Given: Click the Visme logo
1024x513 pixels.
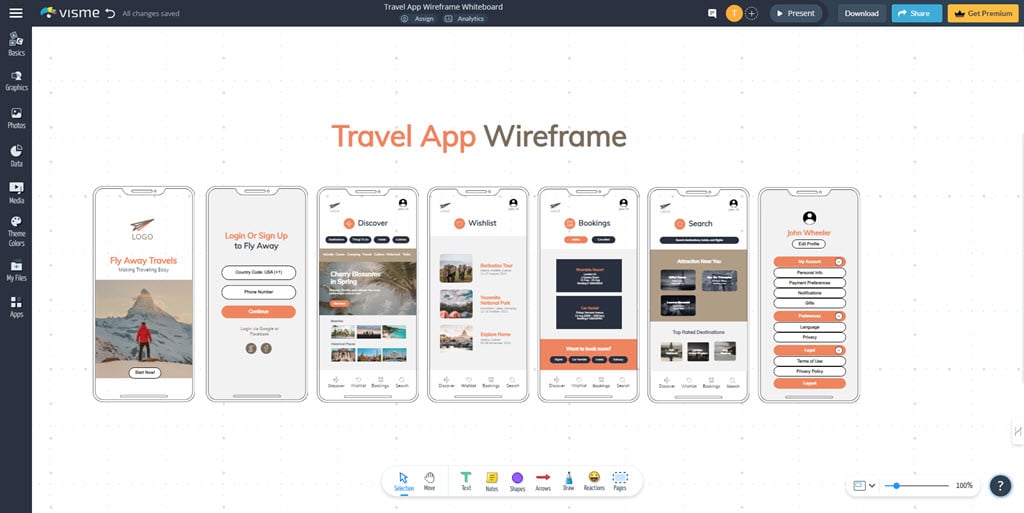Looking at the screenshot, I should pos(70,13).
